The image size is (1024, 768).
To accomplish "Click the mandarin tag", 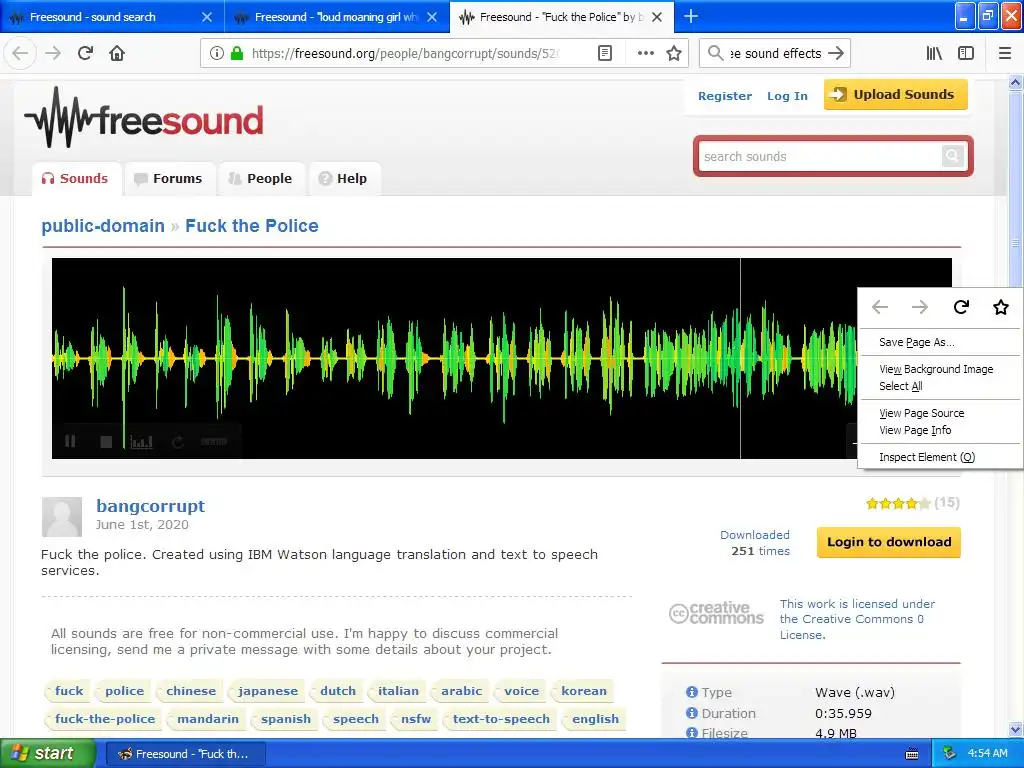I will (208, 719).
